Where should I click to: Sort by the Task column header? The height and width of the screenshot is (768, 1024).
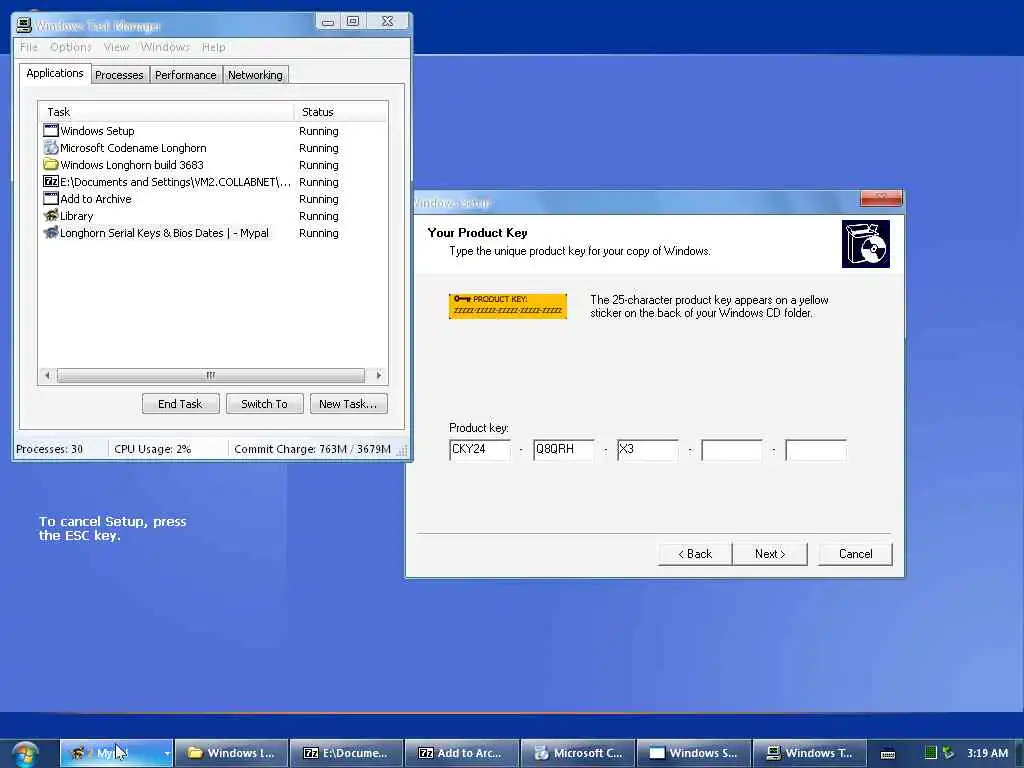click(x=166, y=112)
